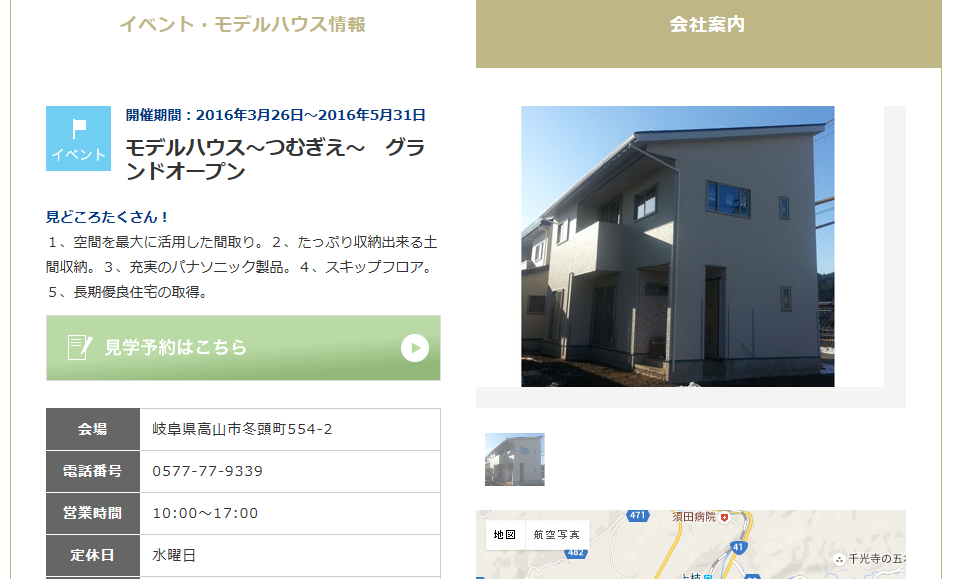Click the venue address 岐阜県高山市冬頭町554-2
Image resolution: width=957 pixels, height=579 pixels.
pyautogui.click(x=242, y=429)
